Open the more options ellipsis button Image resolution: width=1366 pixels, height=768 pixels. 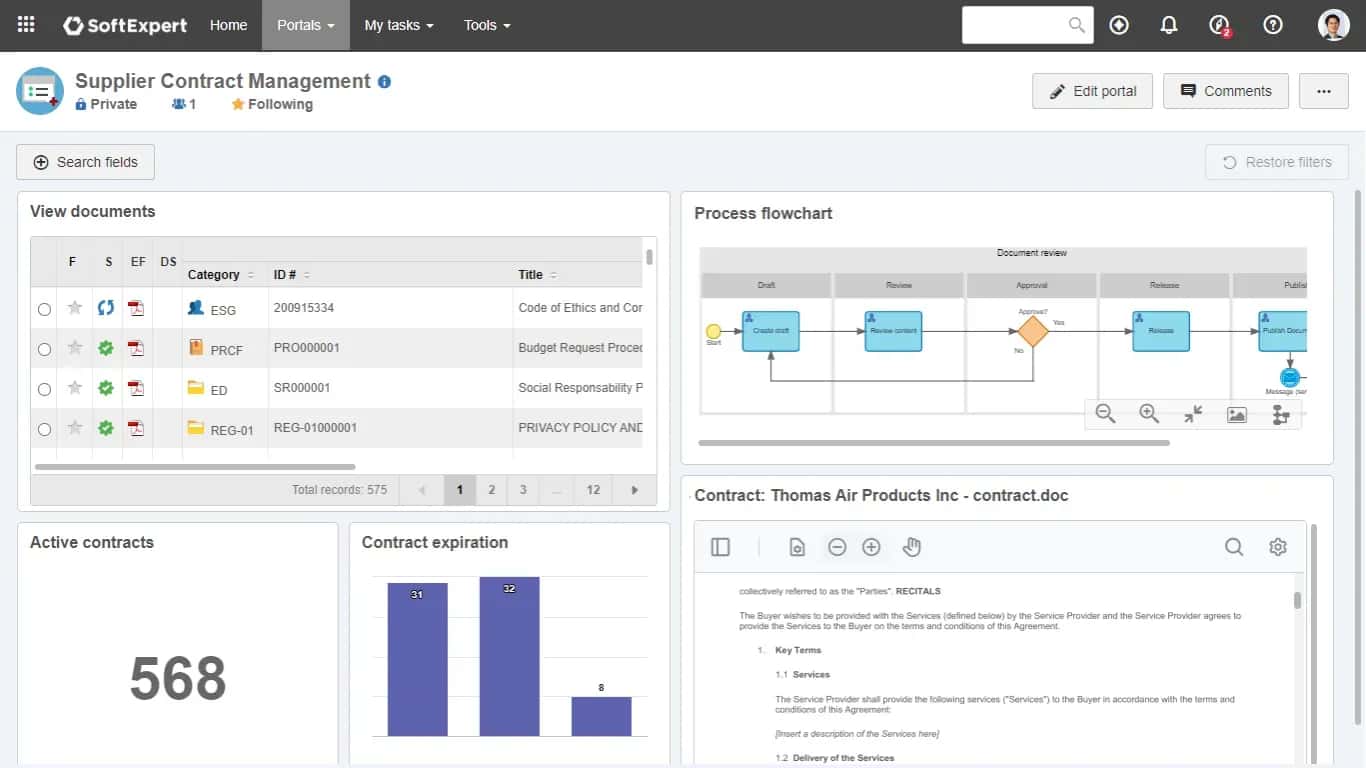point(1324,91)
